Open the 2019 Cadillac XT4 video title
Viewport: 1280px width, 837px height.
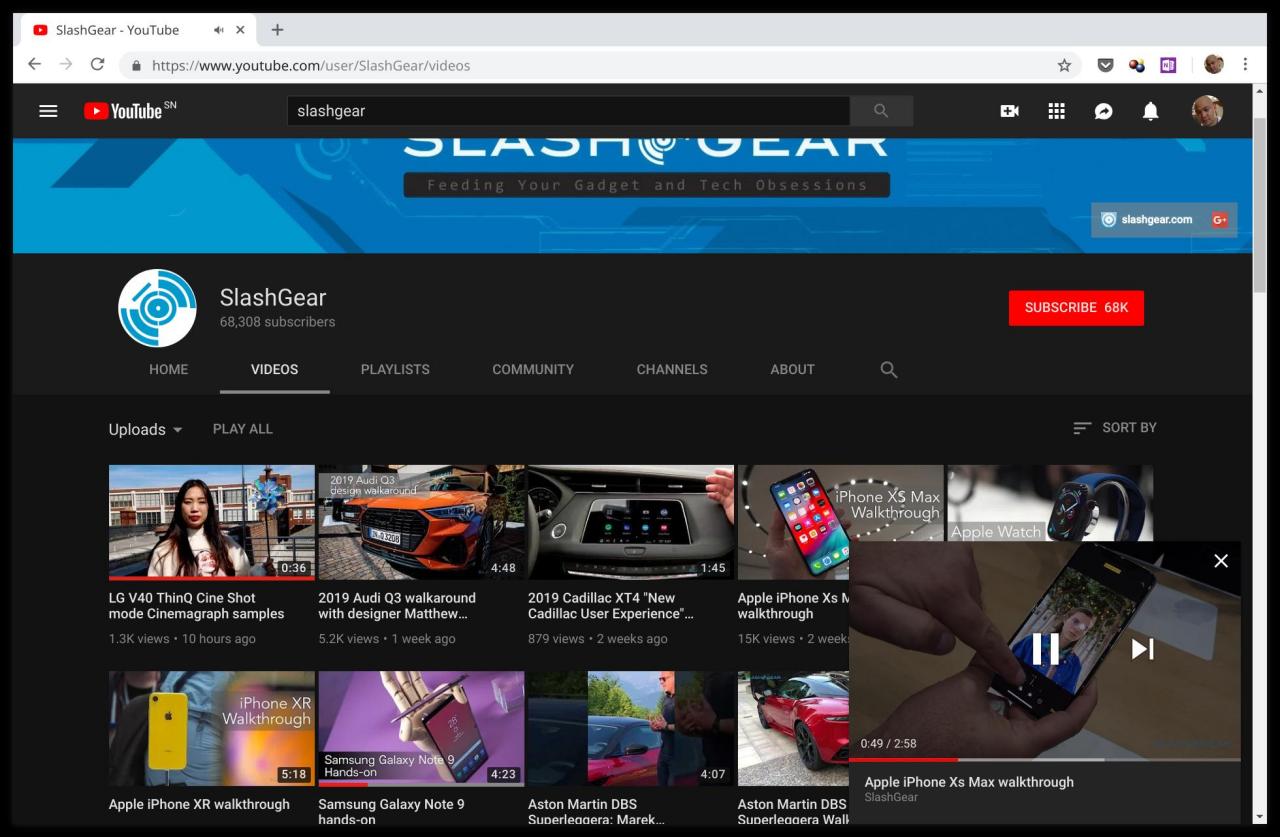click(x=611, y=606)
